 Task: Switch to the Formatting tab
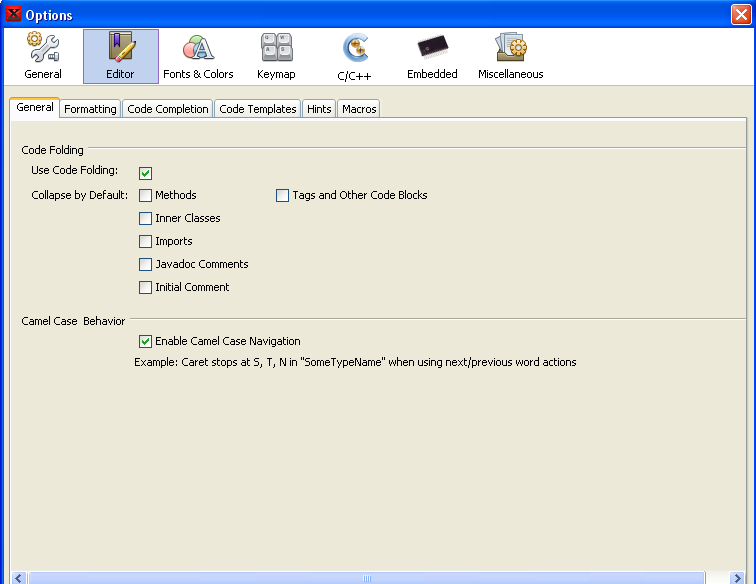(90, 109)
